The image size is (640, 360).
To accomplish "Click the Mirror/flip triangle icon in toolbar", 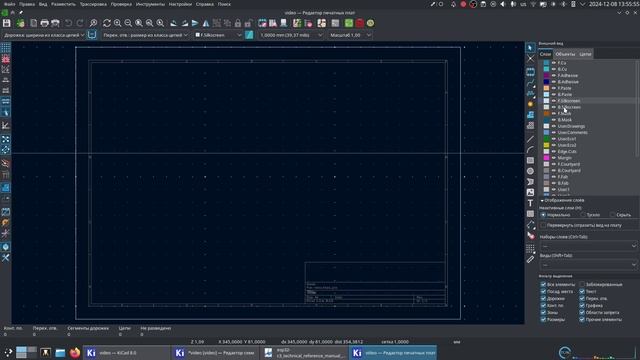I will pyautogui.click(x=206, y=23).
